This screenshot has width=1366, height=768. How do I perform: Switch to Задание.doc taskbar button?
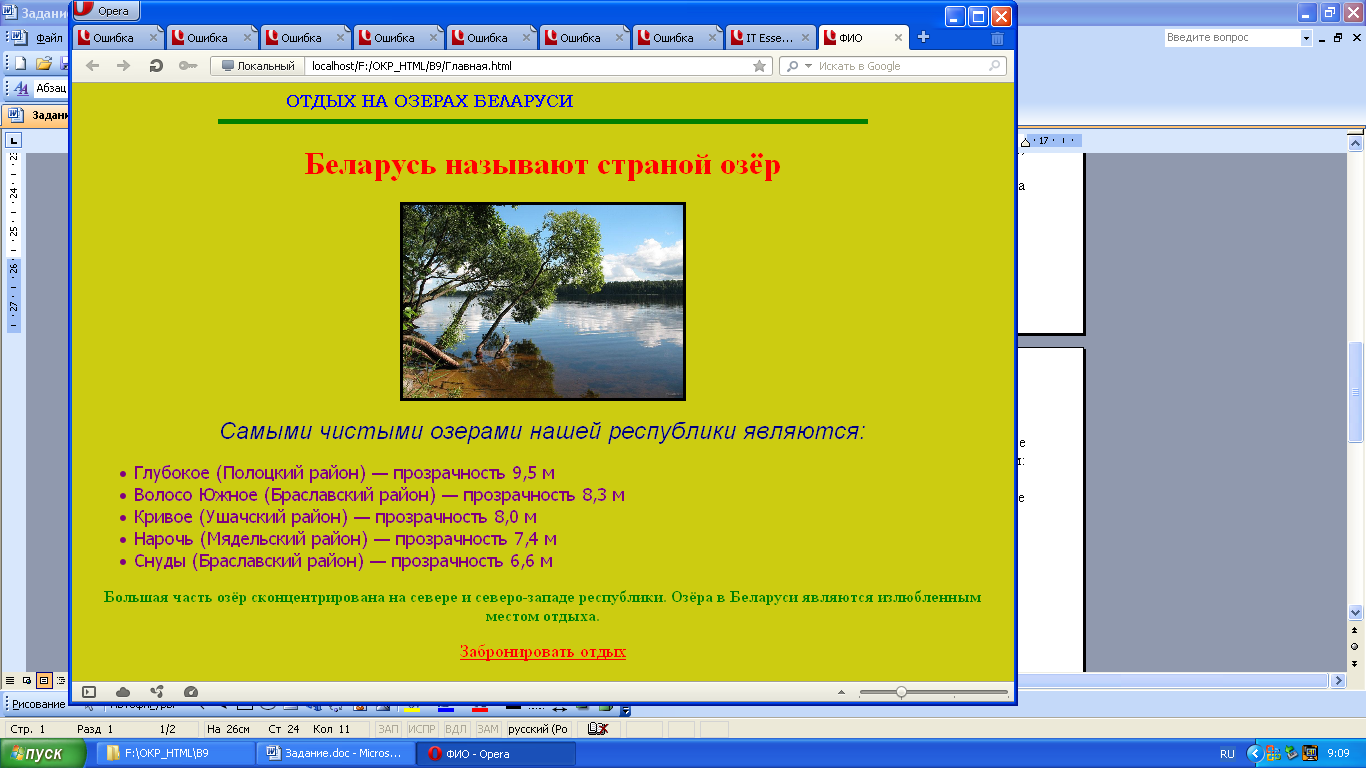click(x=335, y=753)
